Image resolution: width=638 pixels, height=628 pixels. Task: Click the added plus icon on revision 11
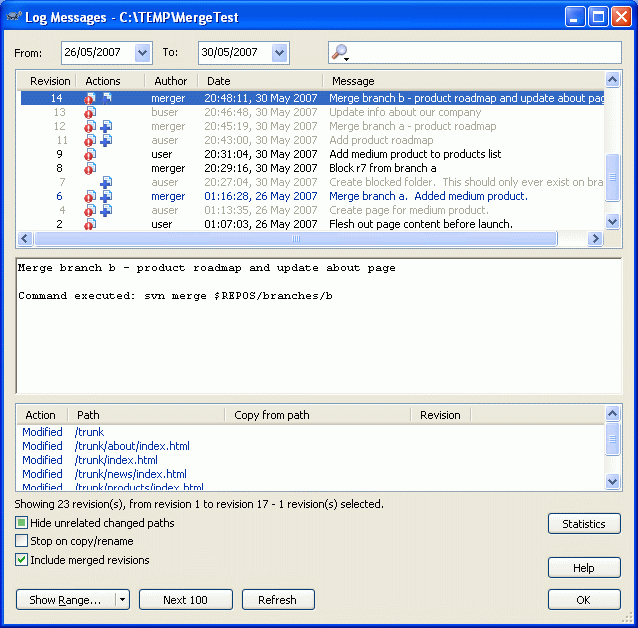coord(106,140)
